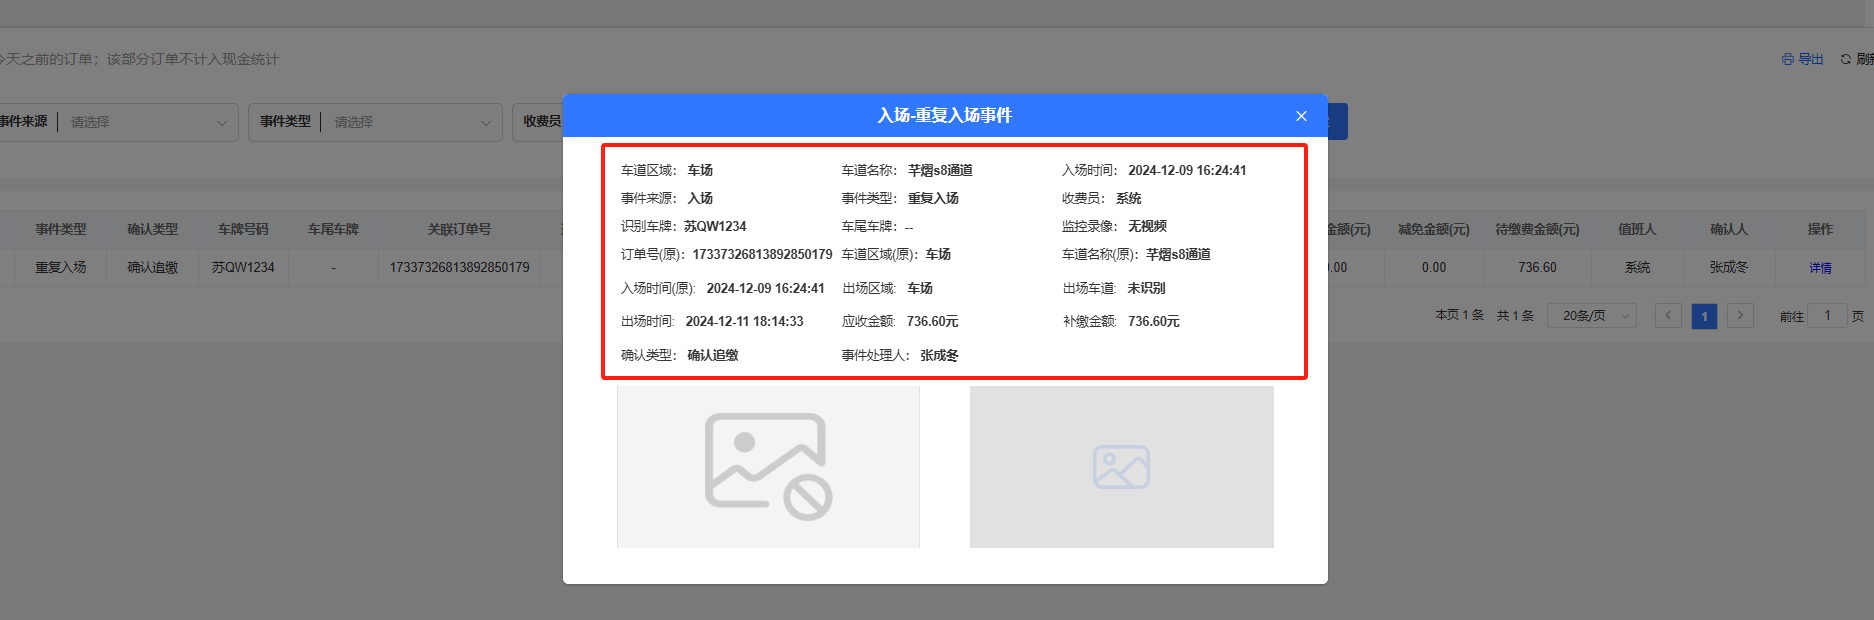Go to previous page arrow
Image resolution: width=1874 pixels, height=620 pixels.
coord(1668,316)
